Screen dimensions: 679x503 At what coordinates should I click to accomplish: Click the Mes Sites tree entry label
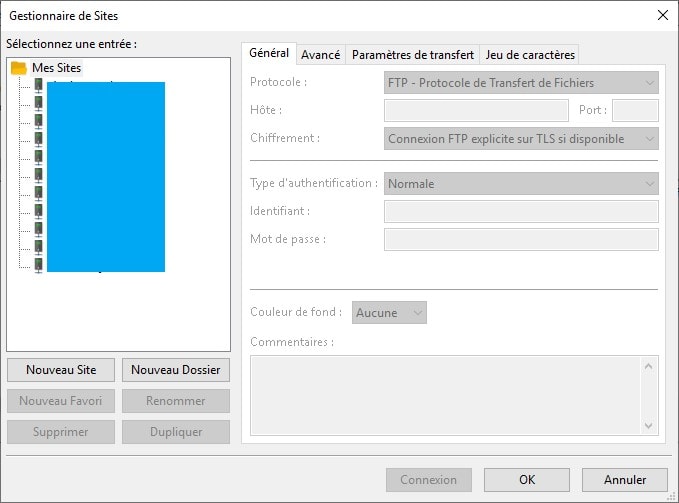pyautogui.click(x=56, y=68)
